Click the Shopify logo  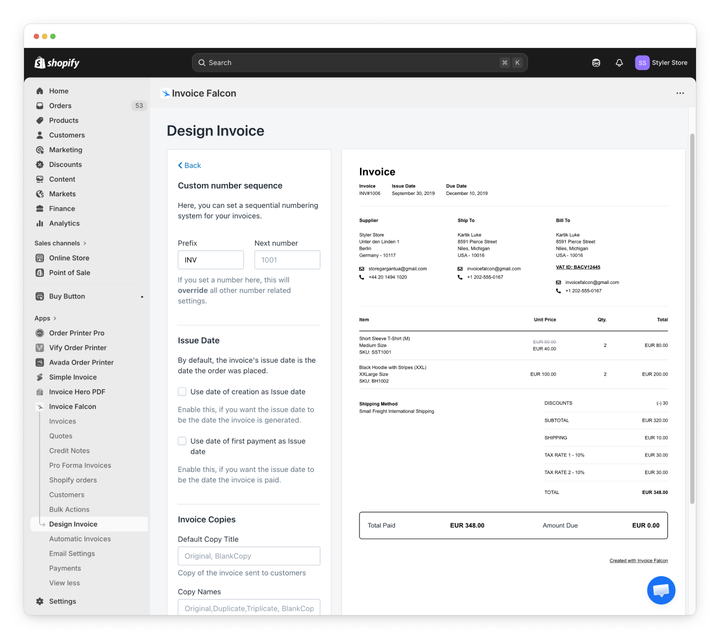click(57, 62)
